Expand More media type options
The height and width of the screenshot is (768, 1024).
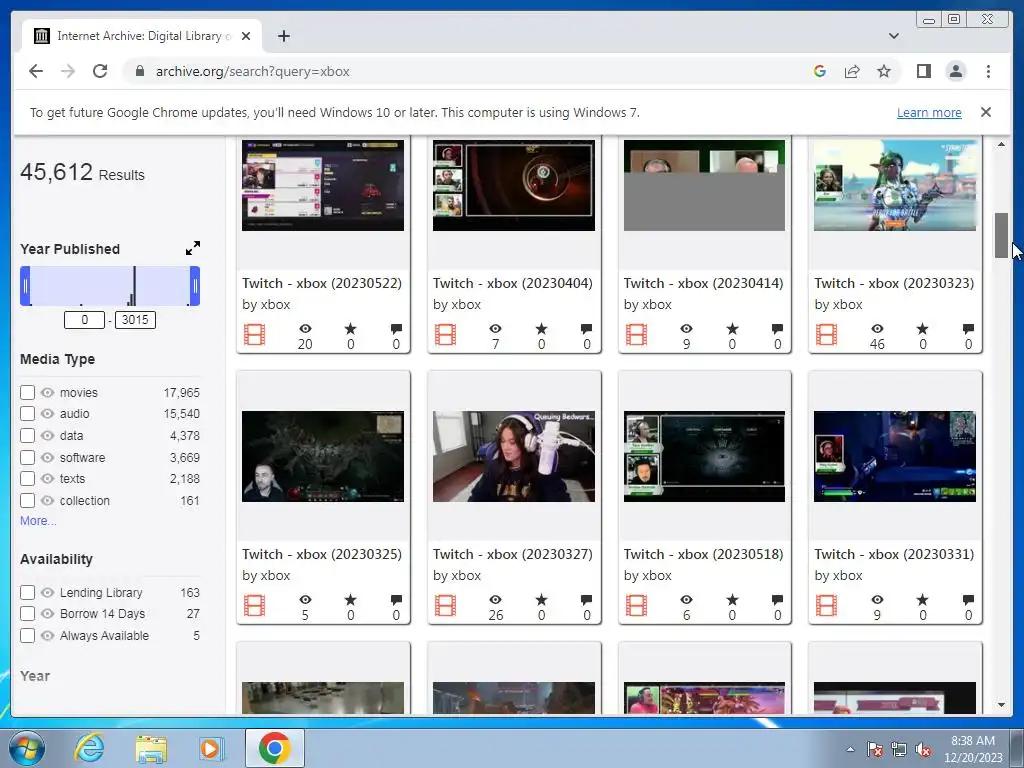[38, 520]
